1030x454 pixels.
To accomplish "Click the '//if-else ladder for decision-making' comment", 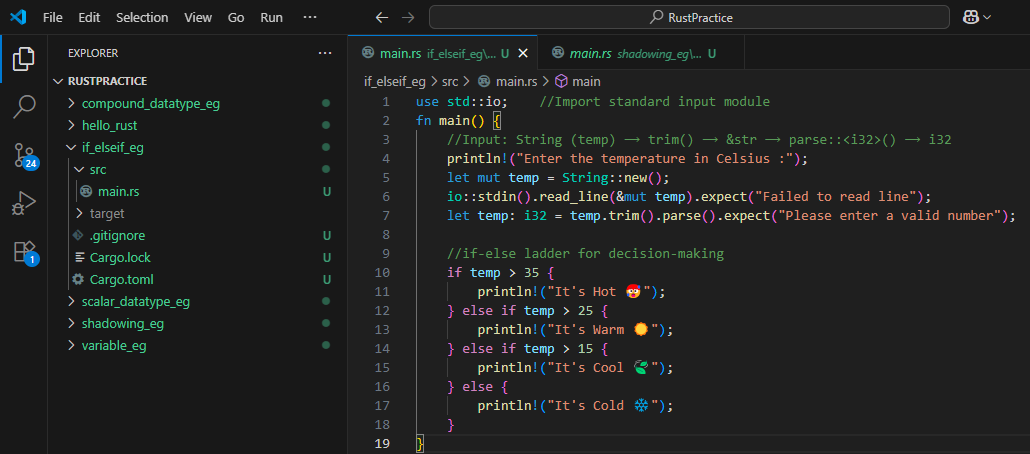I will pyautogui.click(x=585, y=254).
